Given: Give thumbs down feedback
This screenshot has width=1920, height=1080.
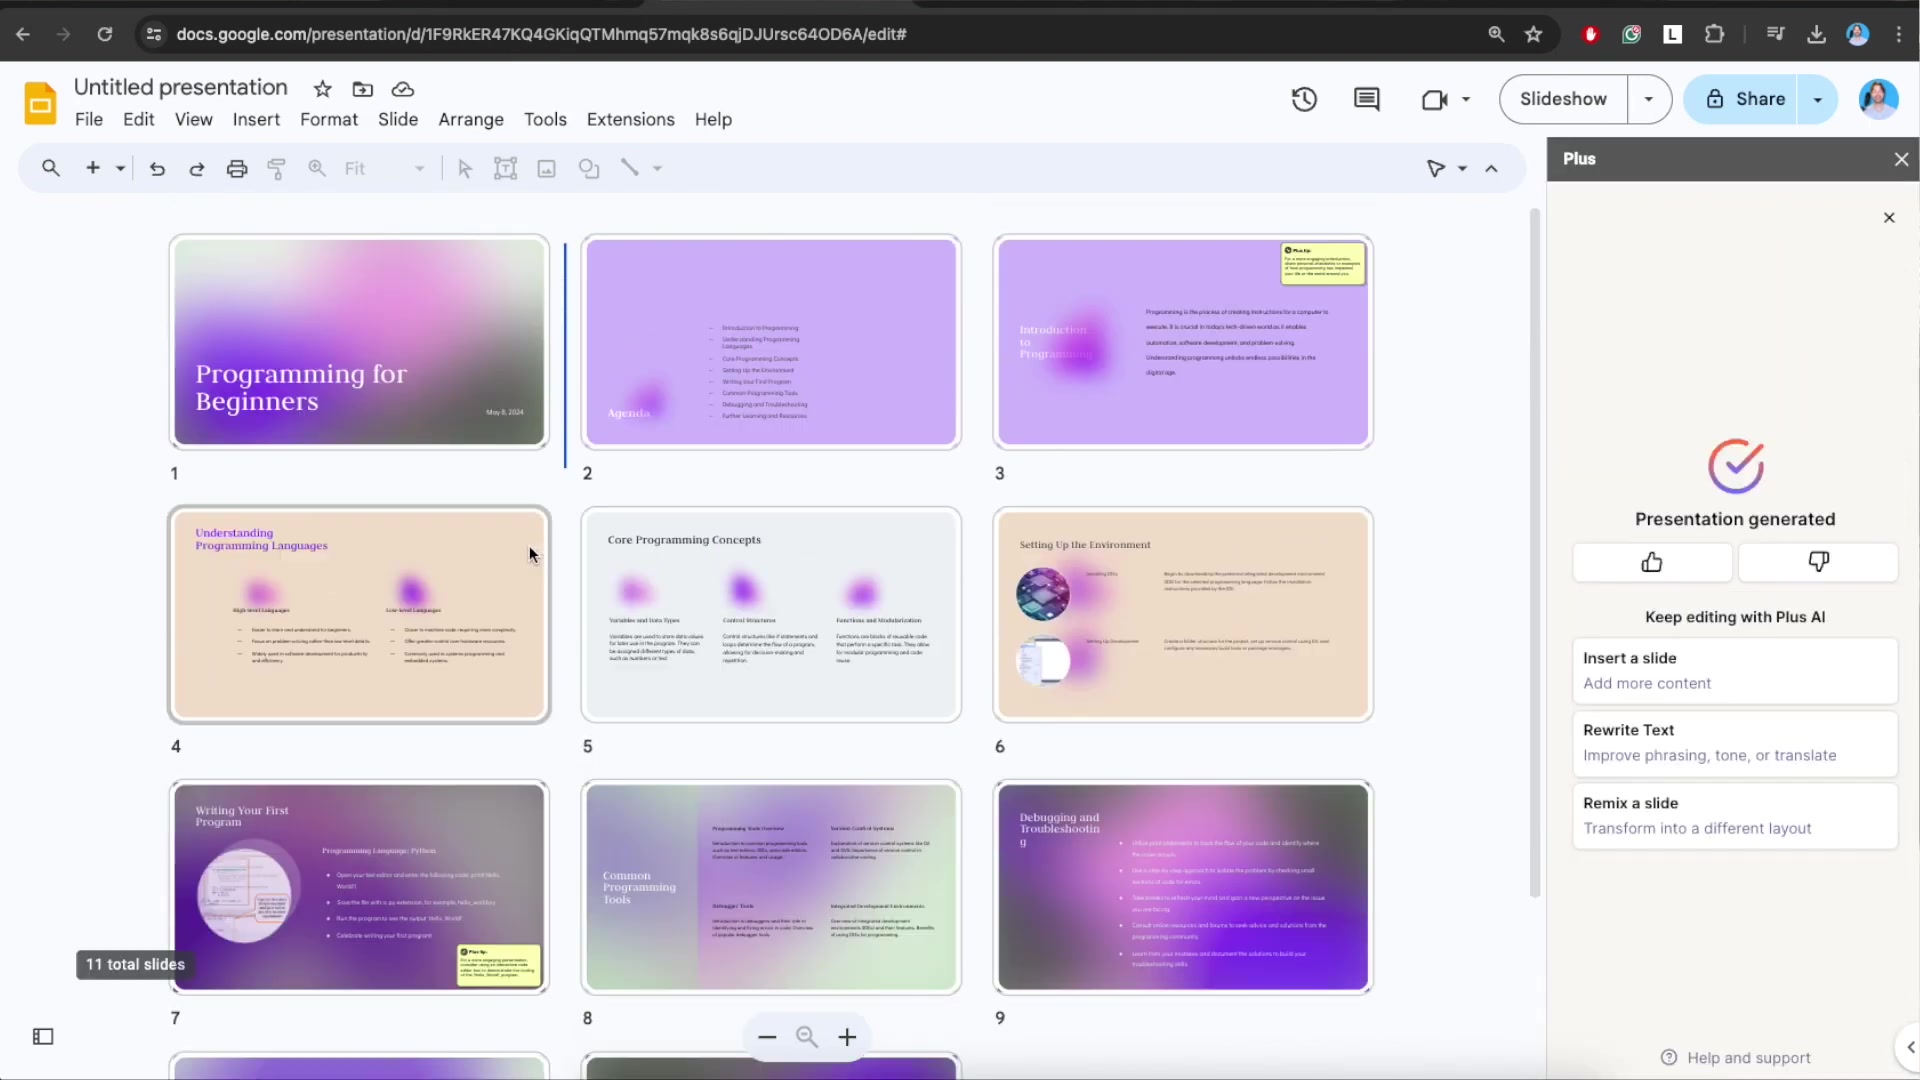Looking at the screenshot, I should click(1818, 562).
